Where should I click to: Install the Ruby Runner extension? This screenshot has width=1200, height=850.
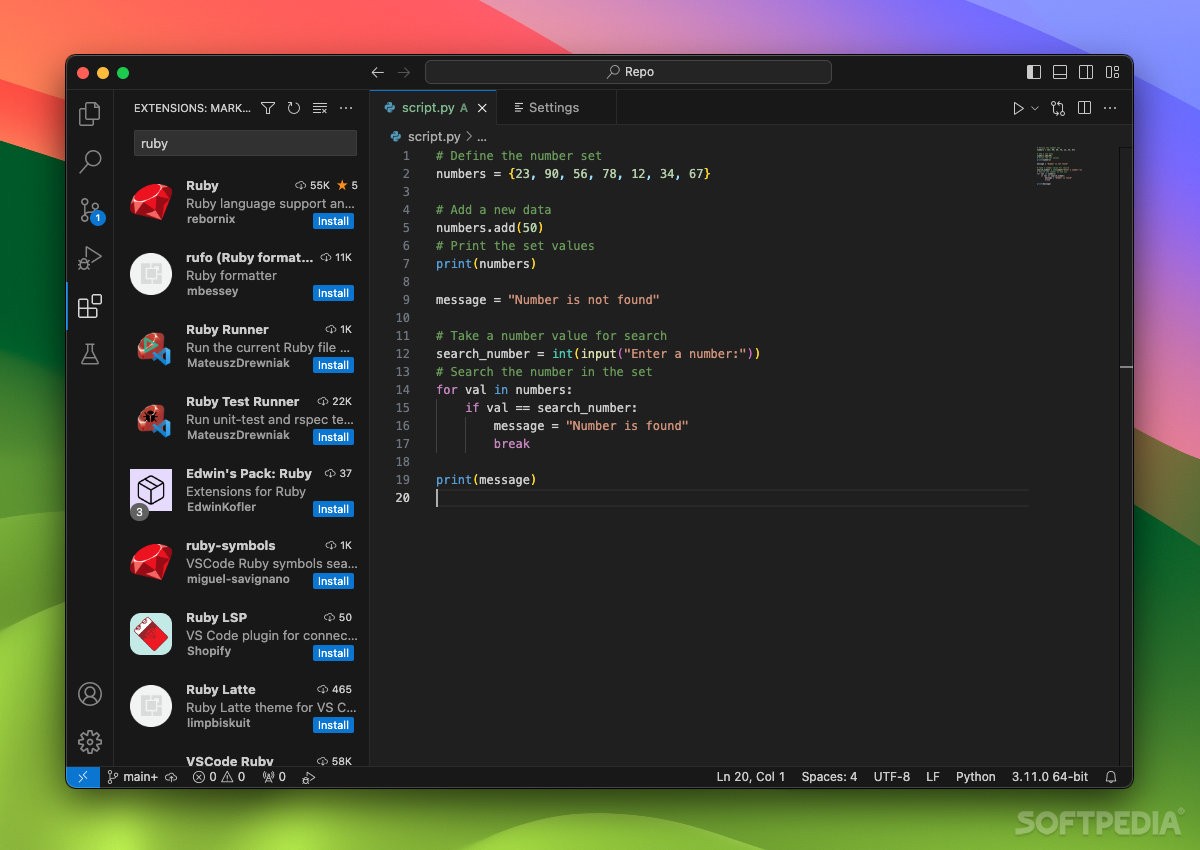333,365
